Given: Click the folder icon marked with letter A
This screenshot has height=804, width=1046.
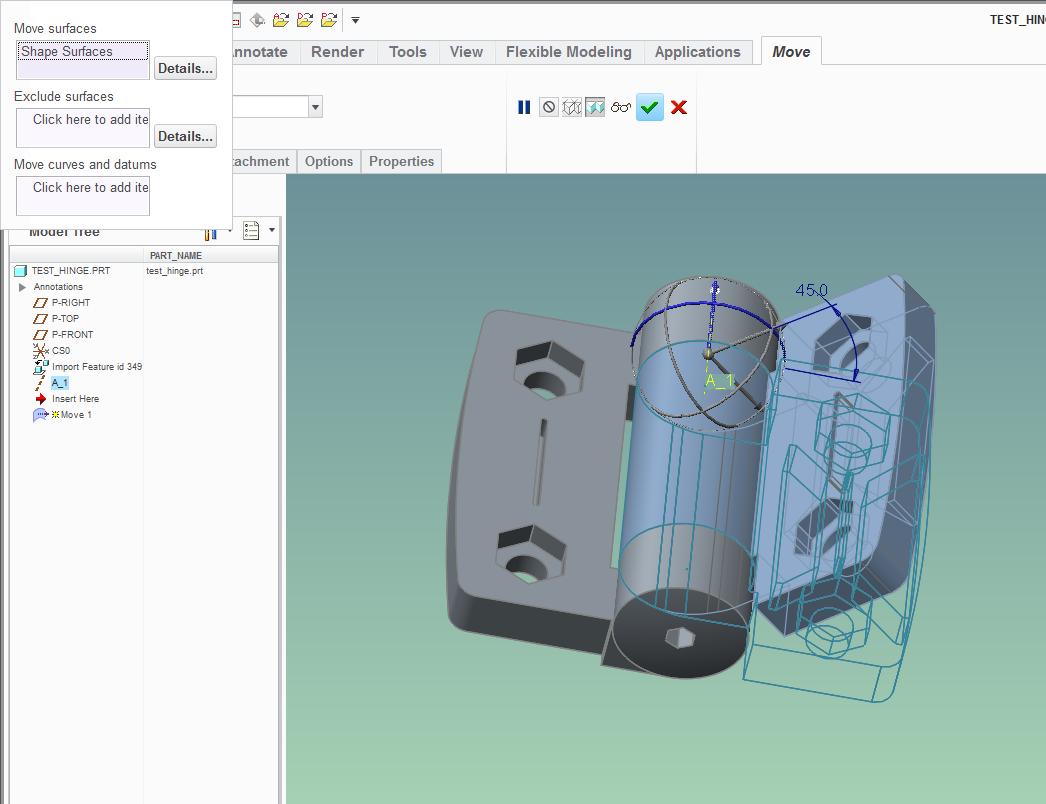Looking at the screenshot, I should [x=281, y=20].
